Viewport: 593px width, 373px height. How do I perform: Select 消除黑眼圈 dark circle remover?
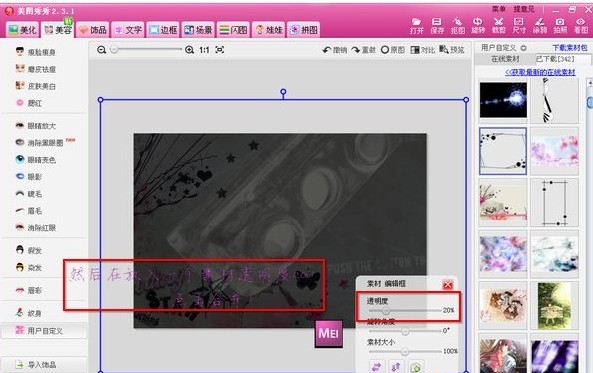pyautogui.click(x=39, y=143)
